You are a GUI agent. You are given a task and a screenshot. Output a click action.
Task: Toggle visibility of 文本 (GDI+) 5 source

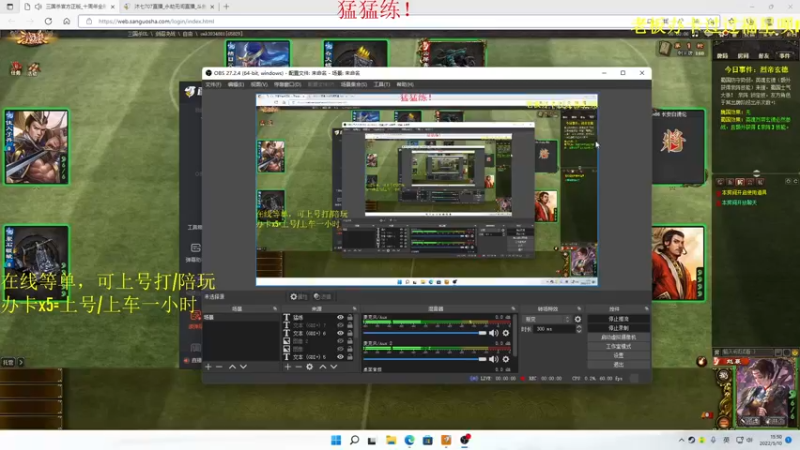click(x=340, y=357)
